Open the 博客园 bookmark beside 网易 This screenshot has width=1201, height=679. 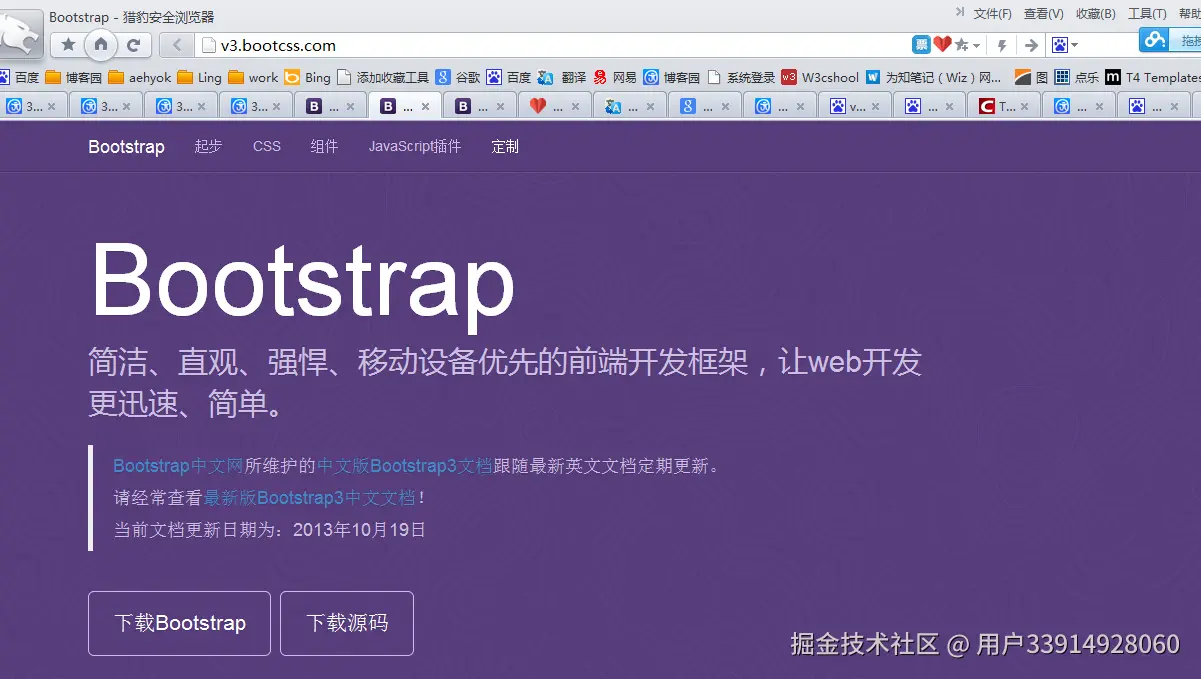coord(671,77)
